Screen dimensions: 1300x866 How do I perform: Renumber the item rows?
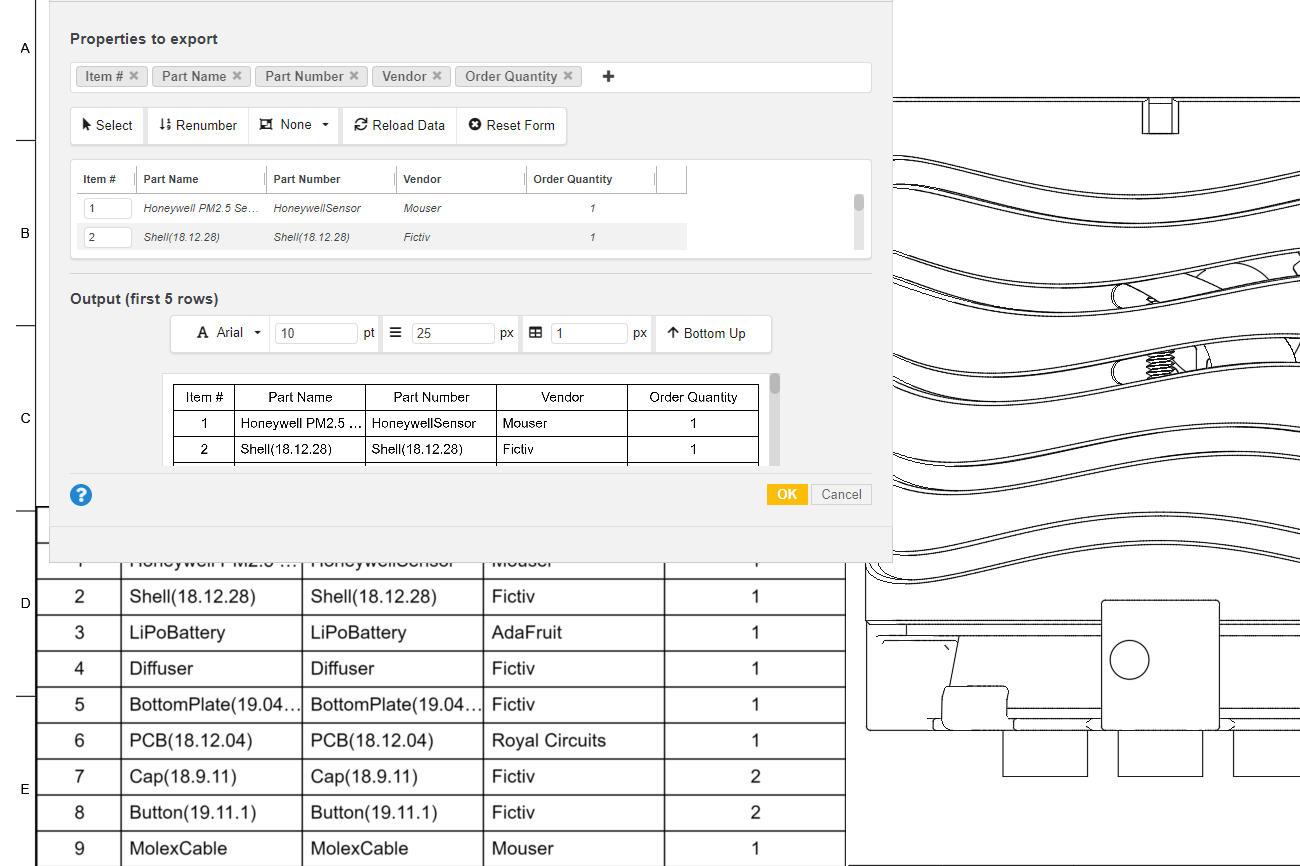pyautogui.click(x=198, y=125)
